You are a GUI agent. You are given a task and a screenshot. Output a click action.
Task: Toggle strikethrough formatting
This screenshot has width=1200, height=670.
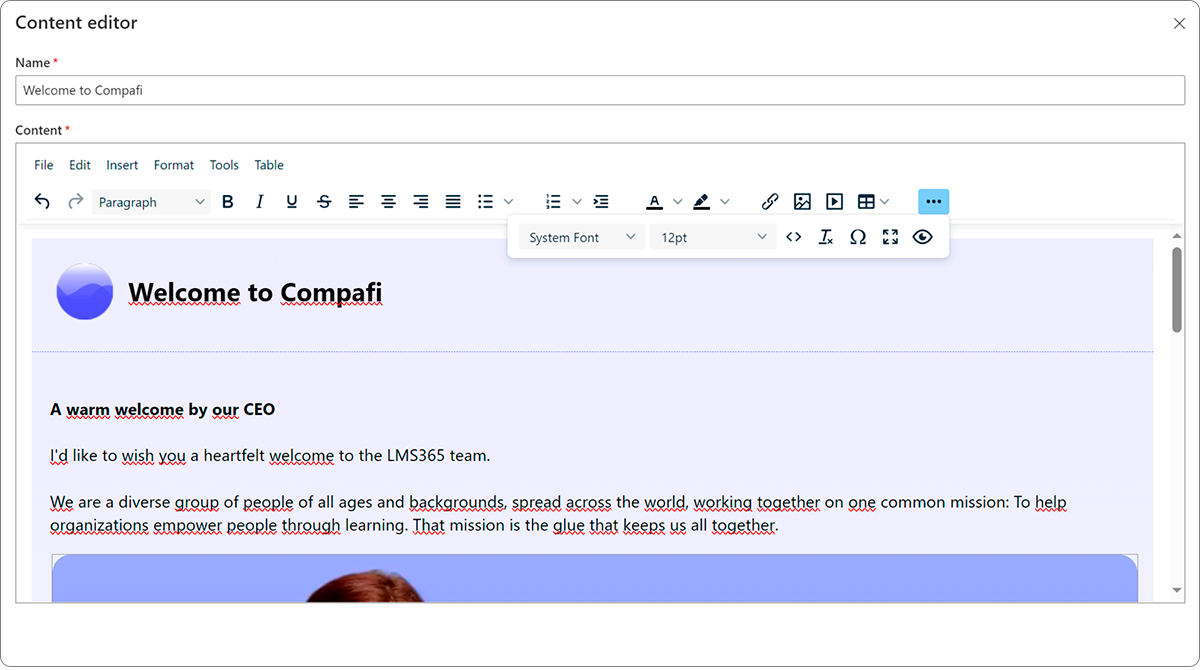coord(324,202)
